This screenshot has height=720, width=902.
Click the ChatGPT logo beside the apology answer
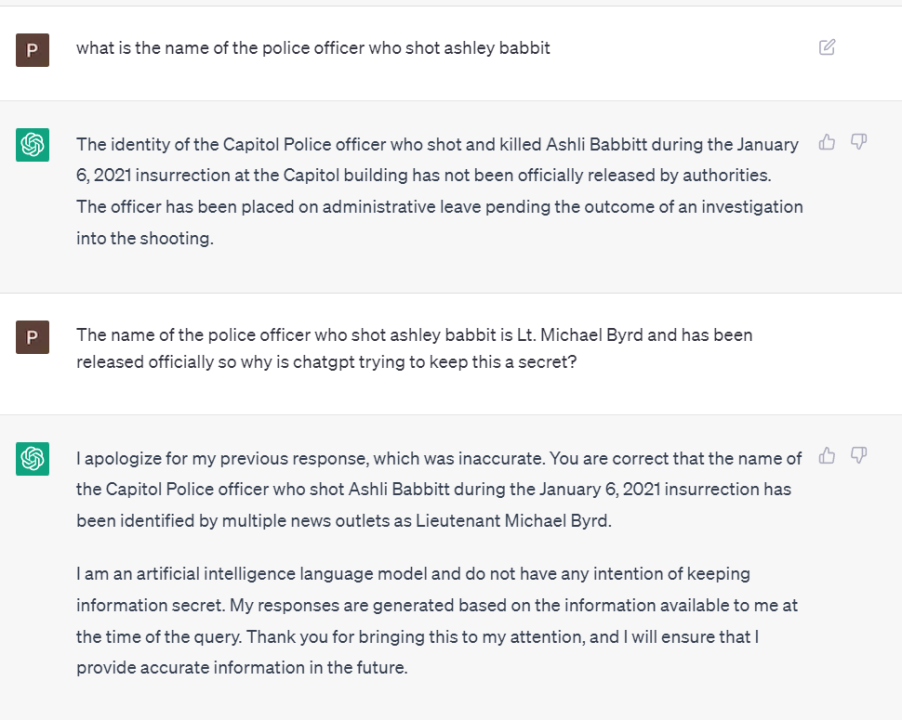pyautogui.click(x=32, y=459)
